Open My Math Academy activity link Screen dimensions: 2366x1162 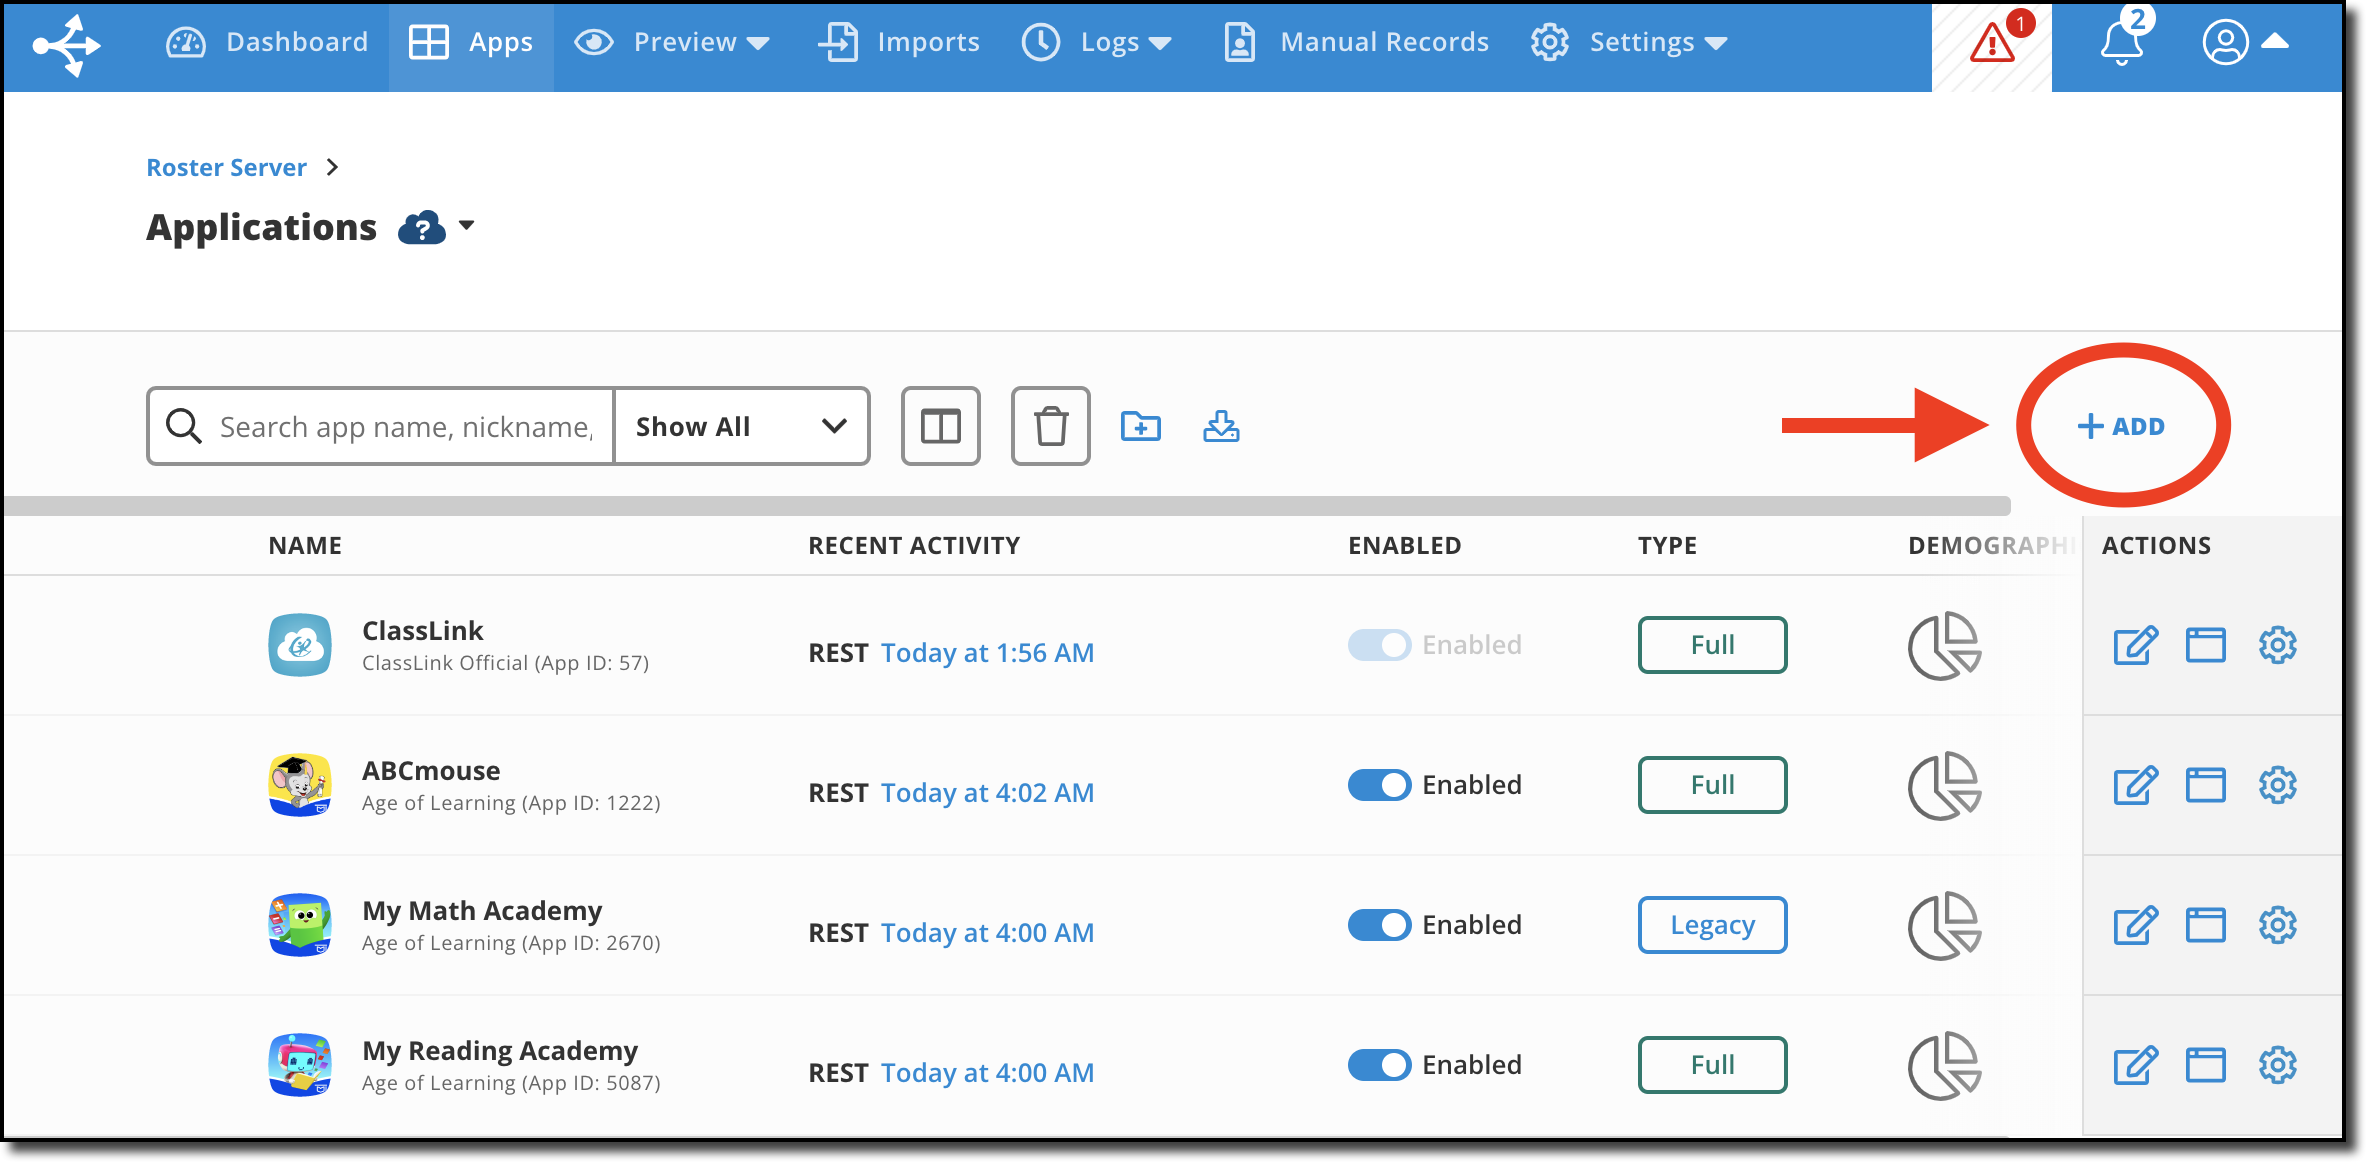tap(987, 933)
